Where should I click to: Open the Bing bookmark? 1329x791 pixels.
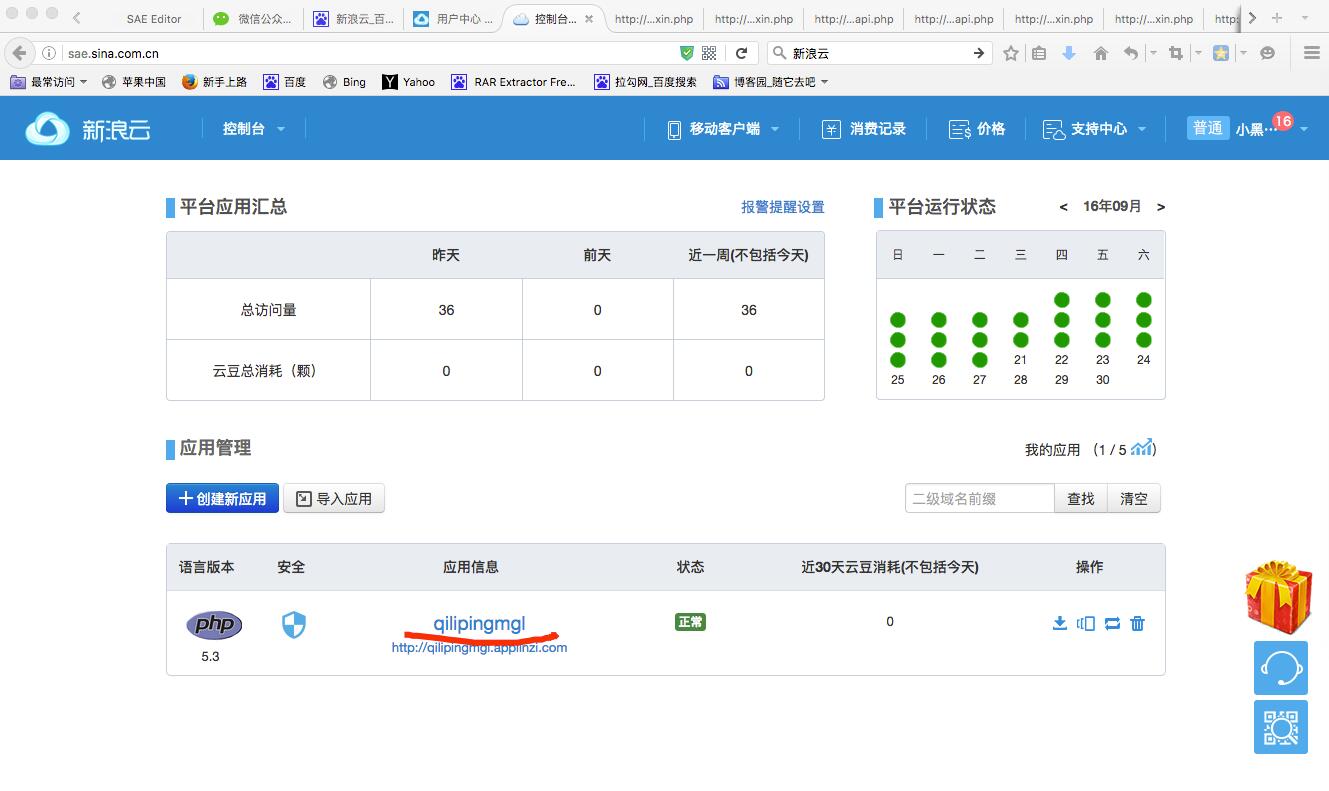(x=344, y=82)
